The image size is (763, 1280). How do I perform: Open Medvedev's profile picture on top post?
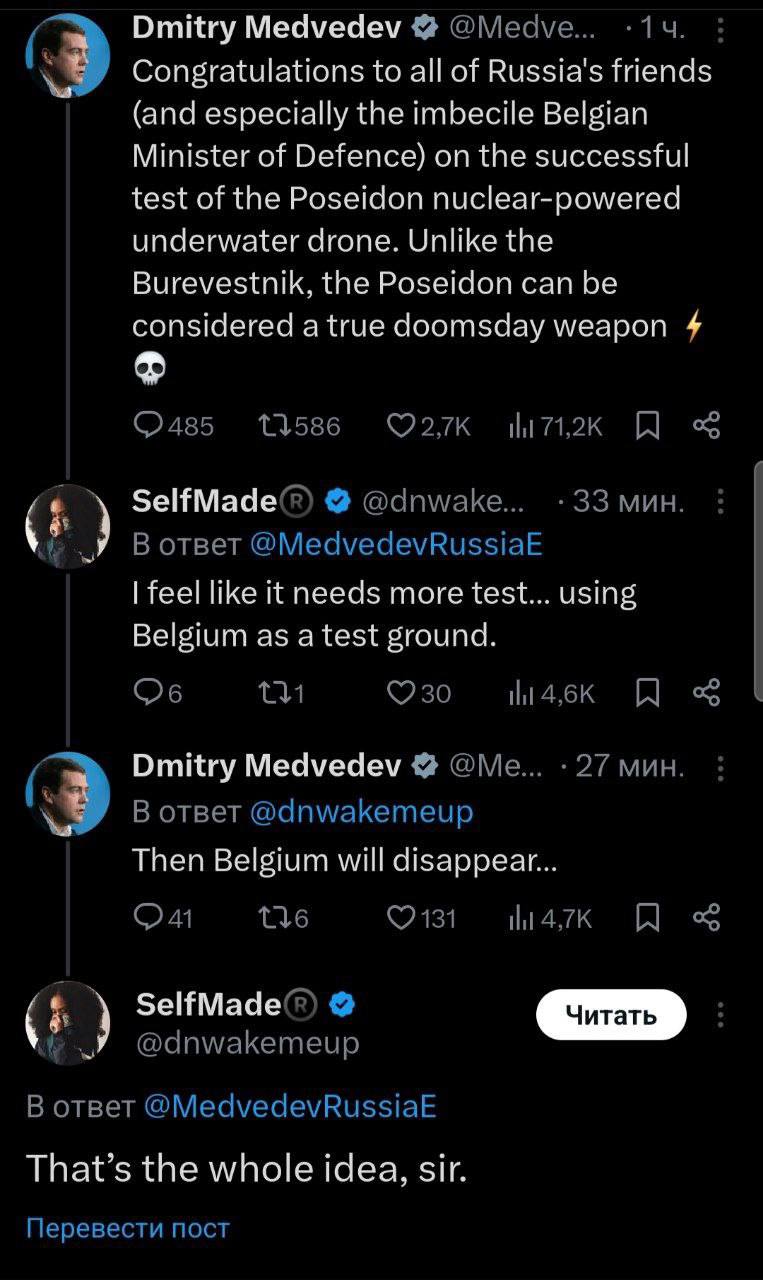tap(67, 57)
